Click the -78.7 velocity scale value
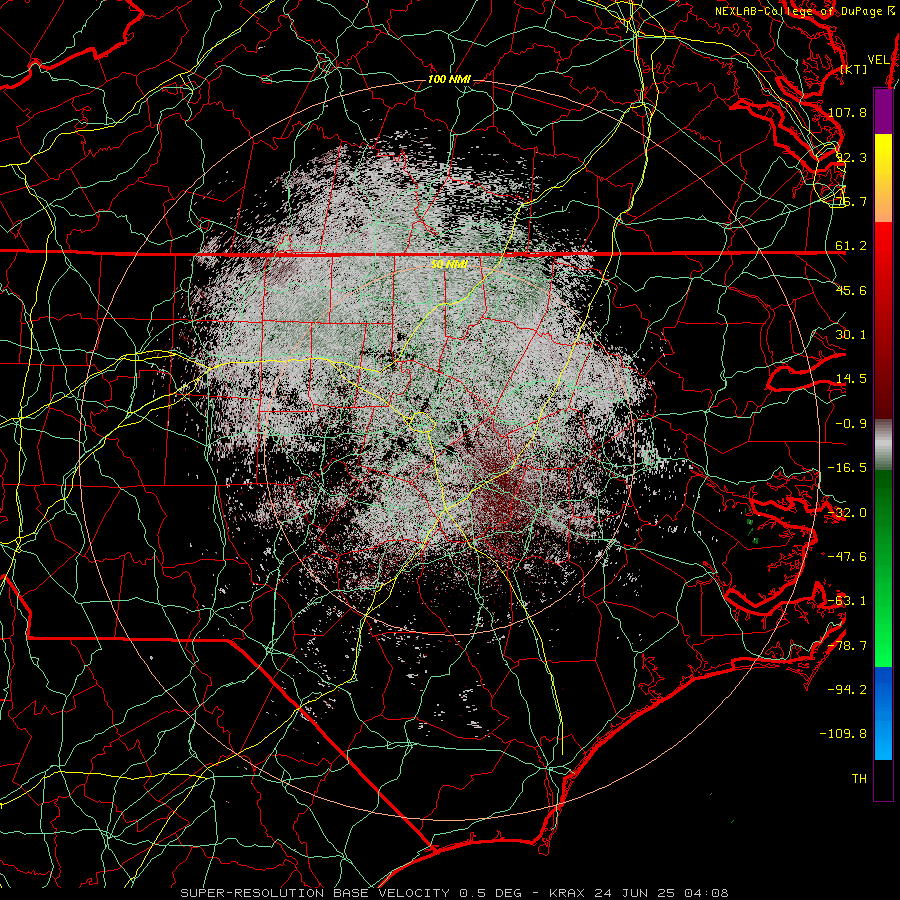900x900 pixels. coord(847,646)
